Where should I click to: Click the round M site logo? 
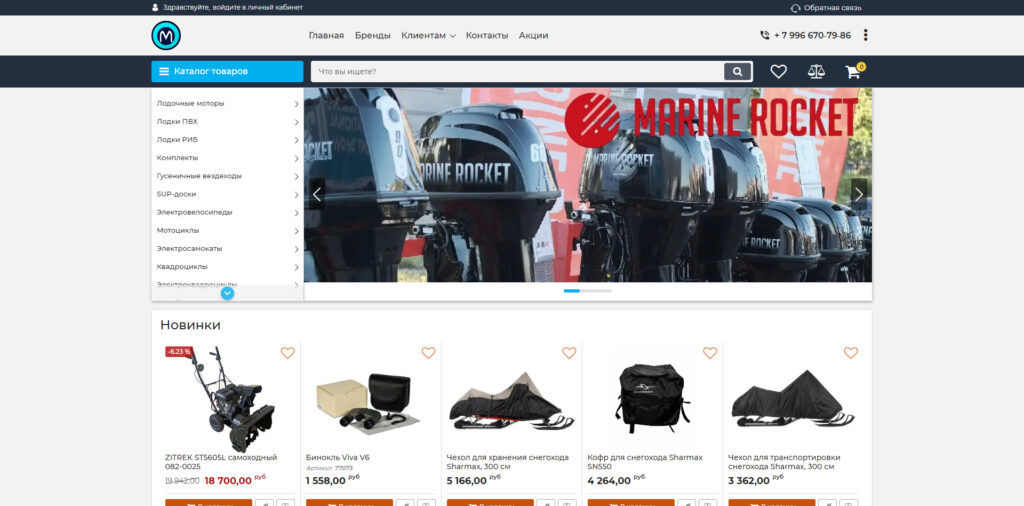point(166,35)
